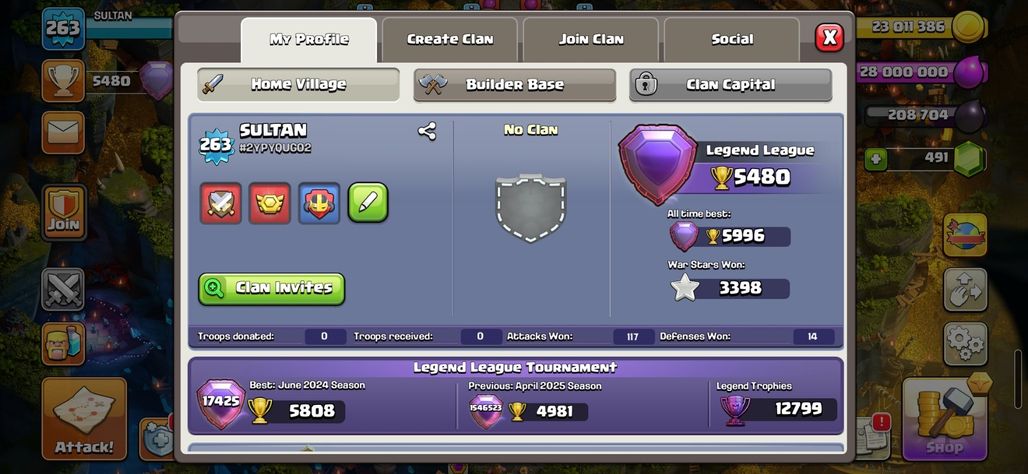The width and height of the screenshot is (1028, 474).
Task: Select the Builder Base view
Action: tap(515, 85)
